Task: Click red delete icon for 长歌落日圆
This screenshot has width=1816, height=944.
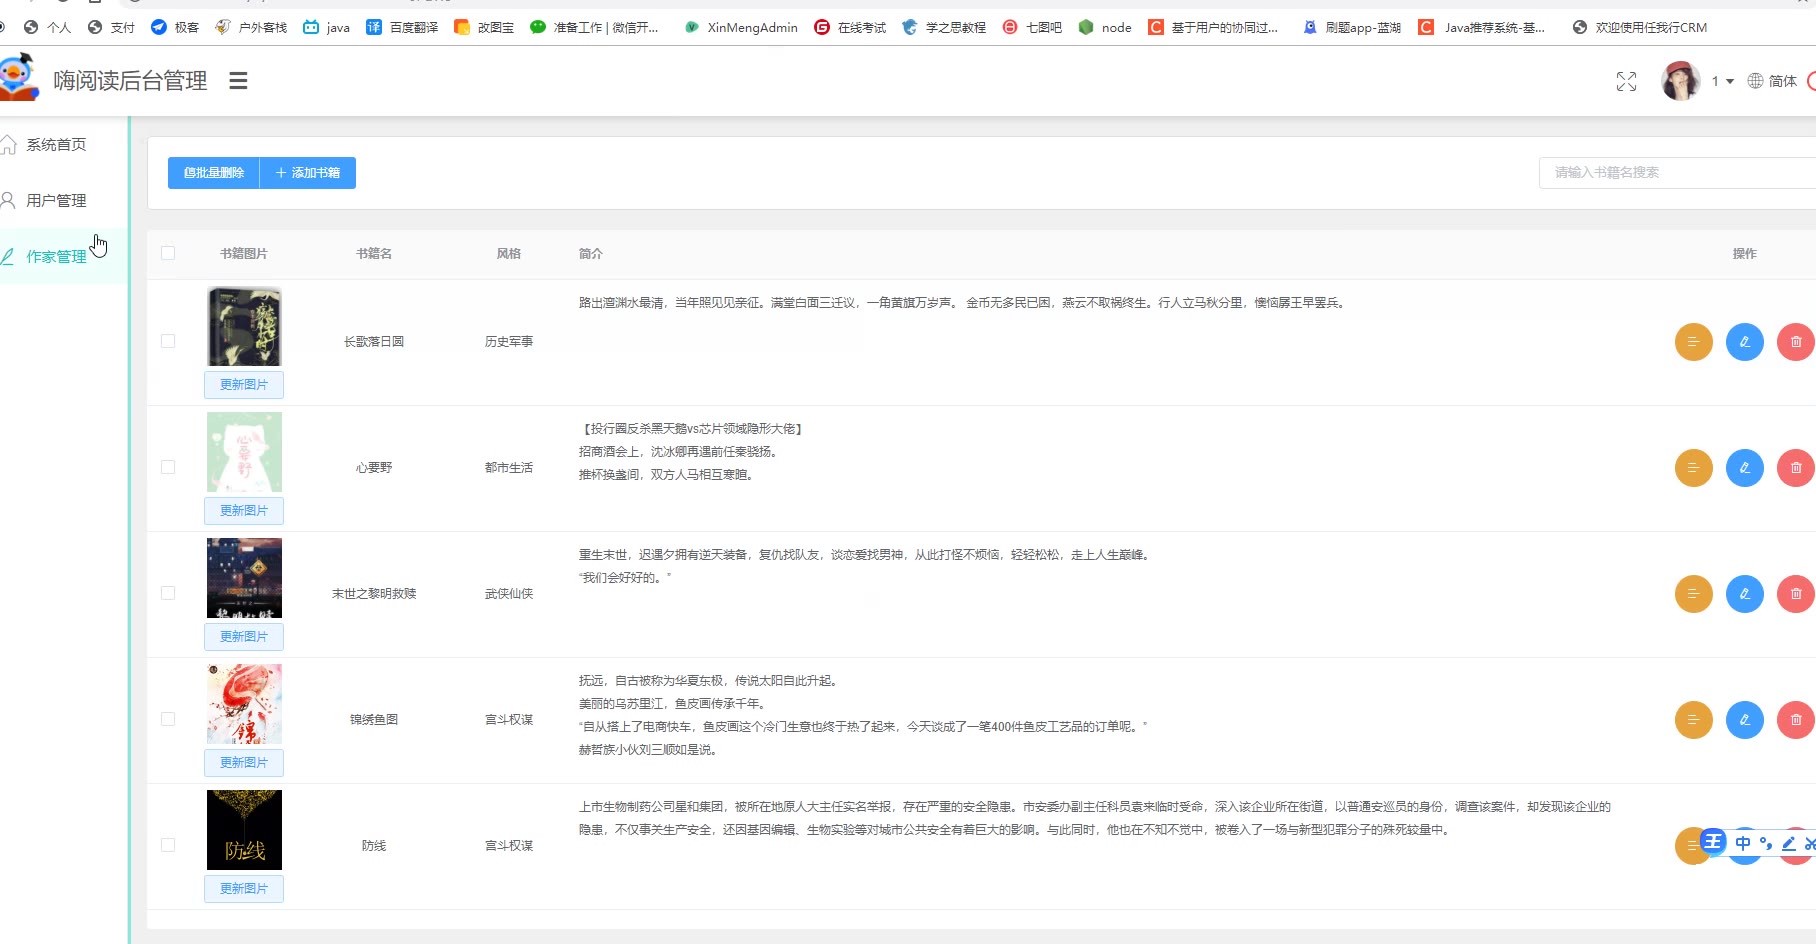Action: click(x=1796, y=342)
